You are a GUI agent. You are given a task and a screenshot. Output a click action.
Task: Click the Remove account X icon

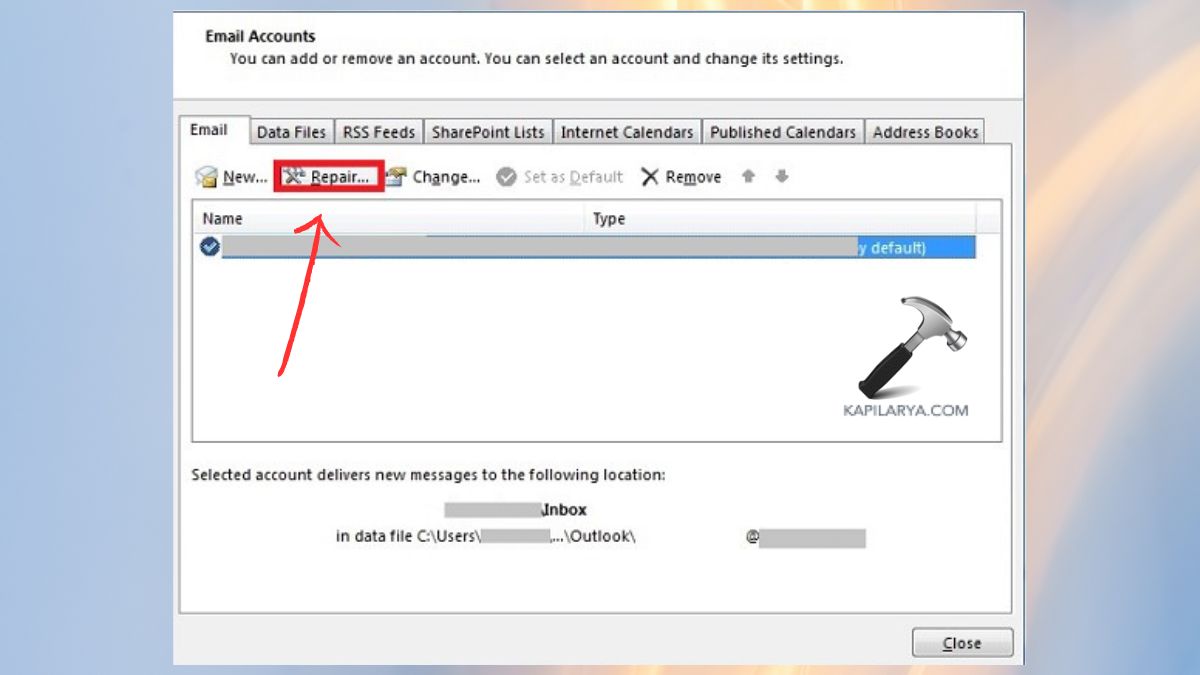click(x=650, y=176)
